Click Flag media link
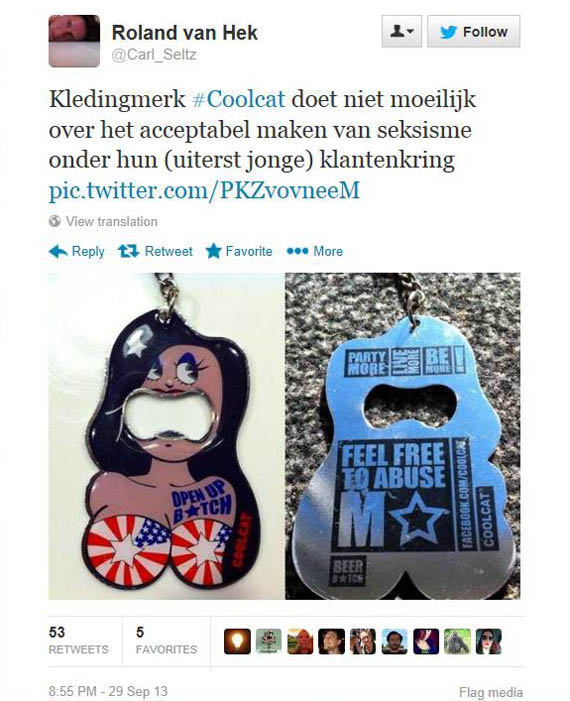 click(x=490, y=692)
